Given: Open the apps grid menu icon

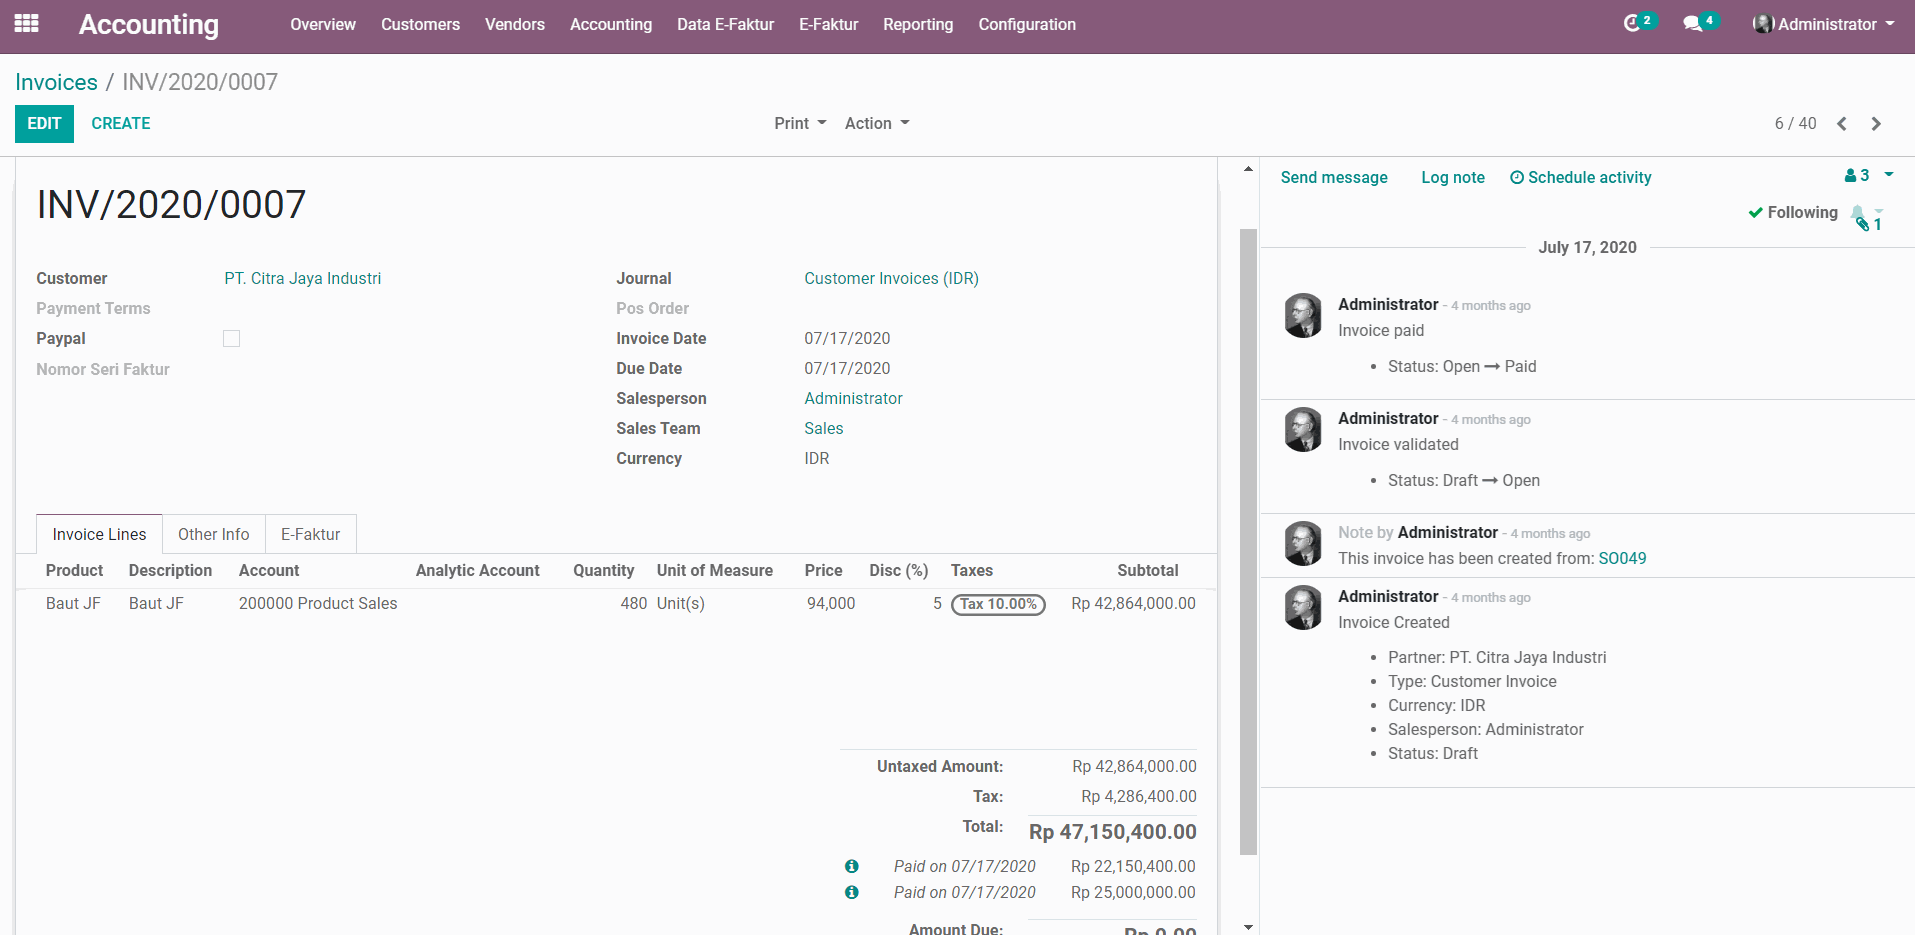Looking at the screenshot, I should [x=27, y=24].
